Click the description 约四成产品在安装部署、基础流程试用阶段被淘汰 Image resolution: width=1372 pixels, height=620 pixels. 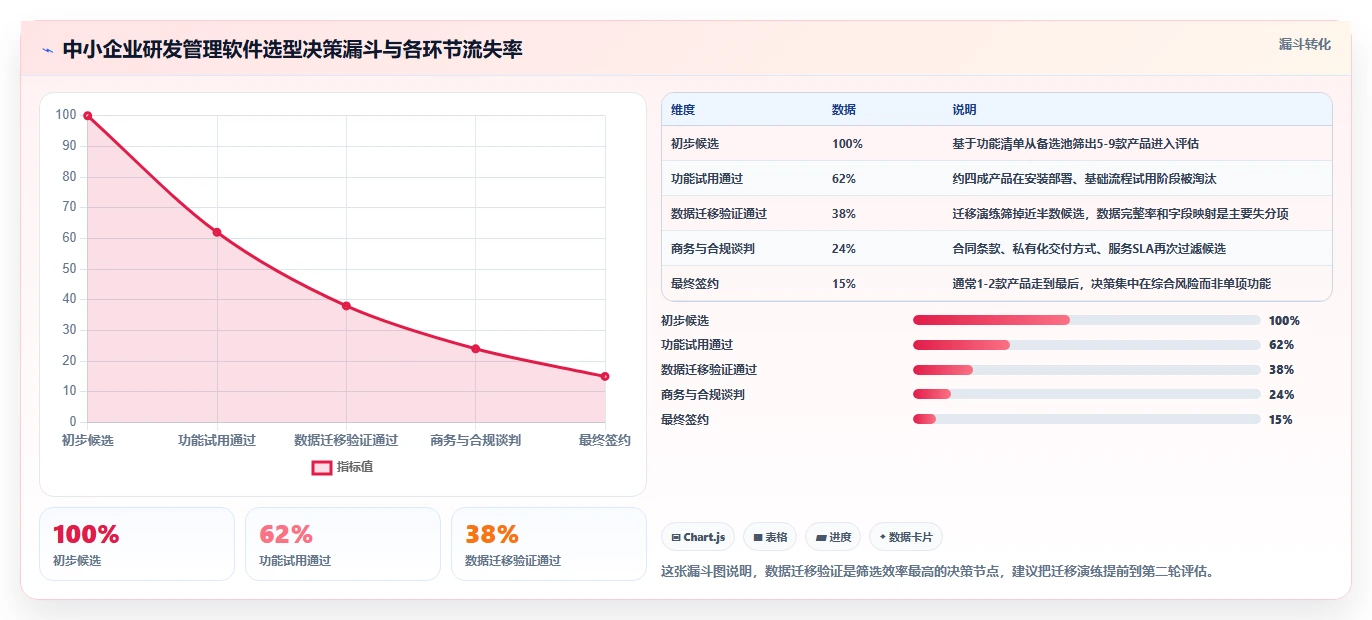(1085, 179)
